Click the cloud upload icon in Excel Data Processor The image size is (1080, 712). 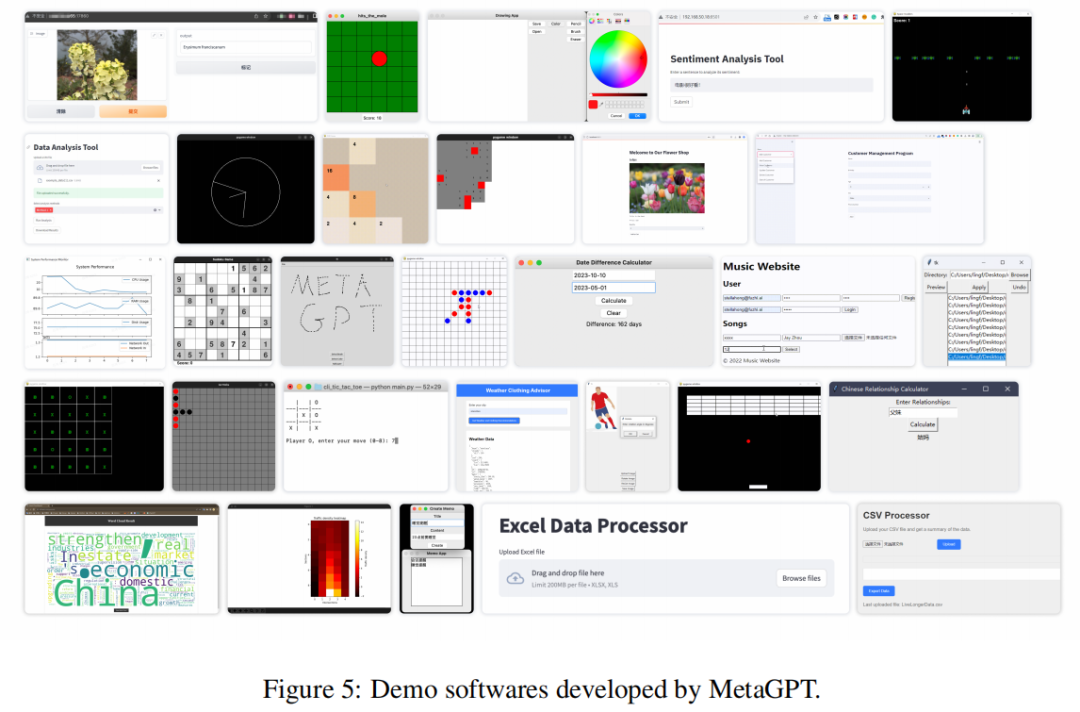[515, 578]
